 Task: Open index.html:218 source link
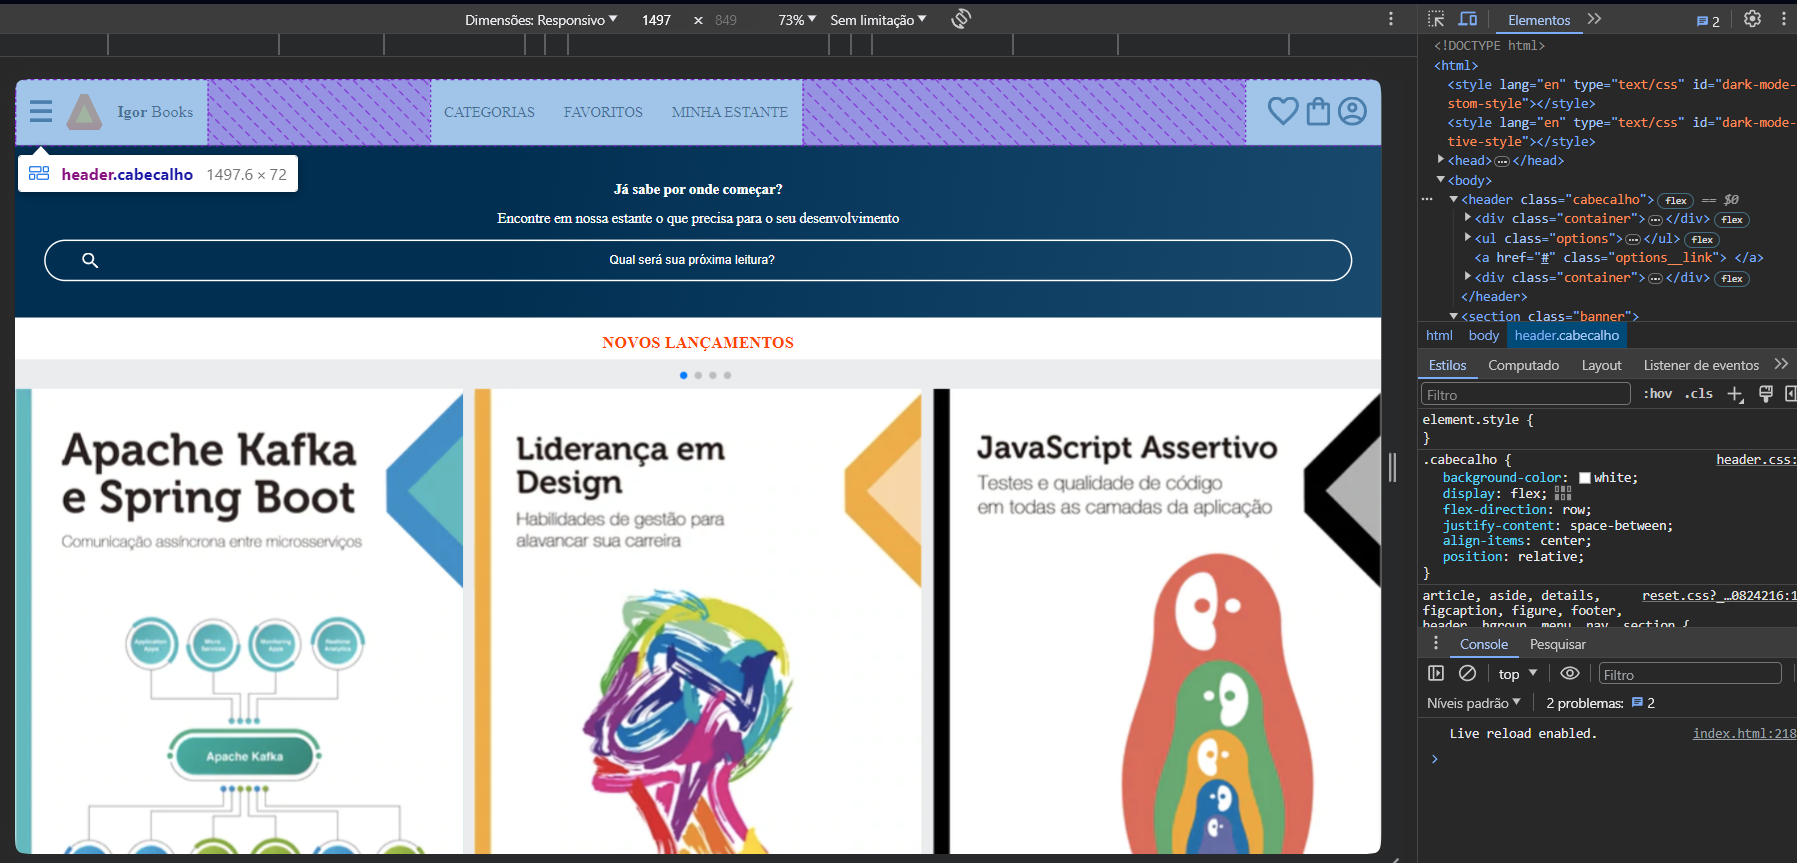(1744, 733)
